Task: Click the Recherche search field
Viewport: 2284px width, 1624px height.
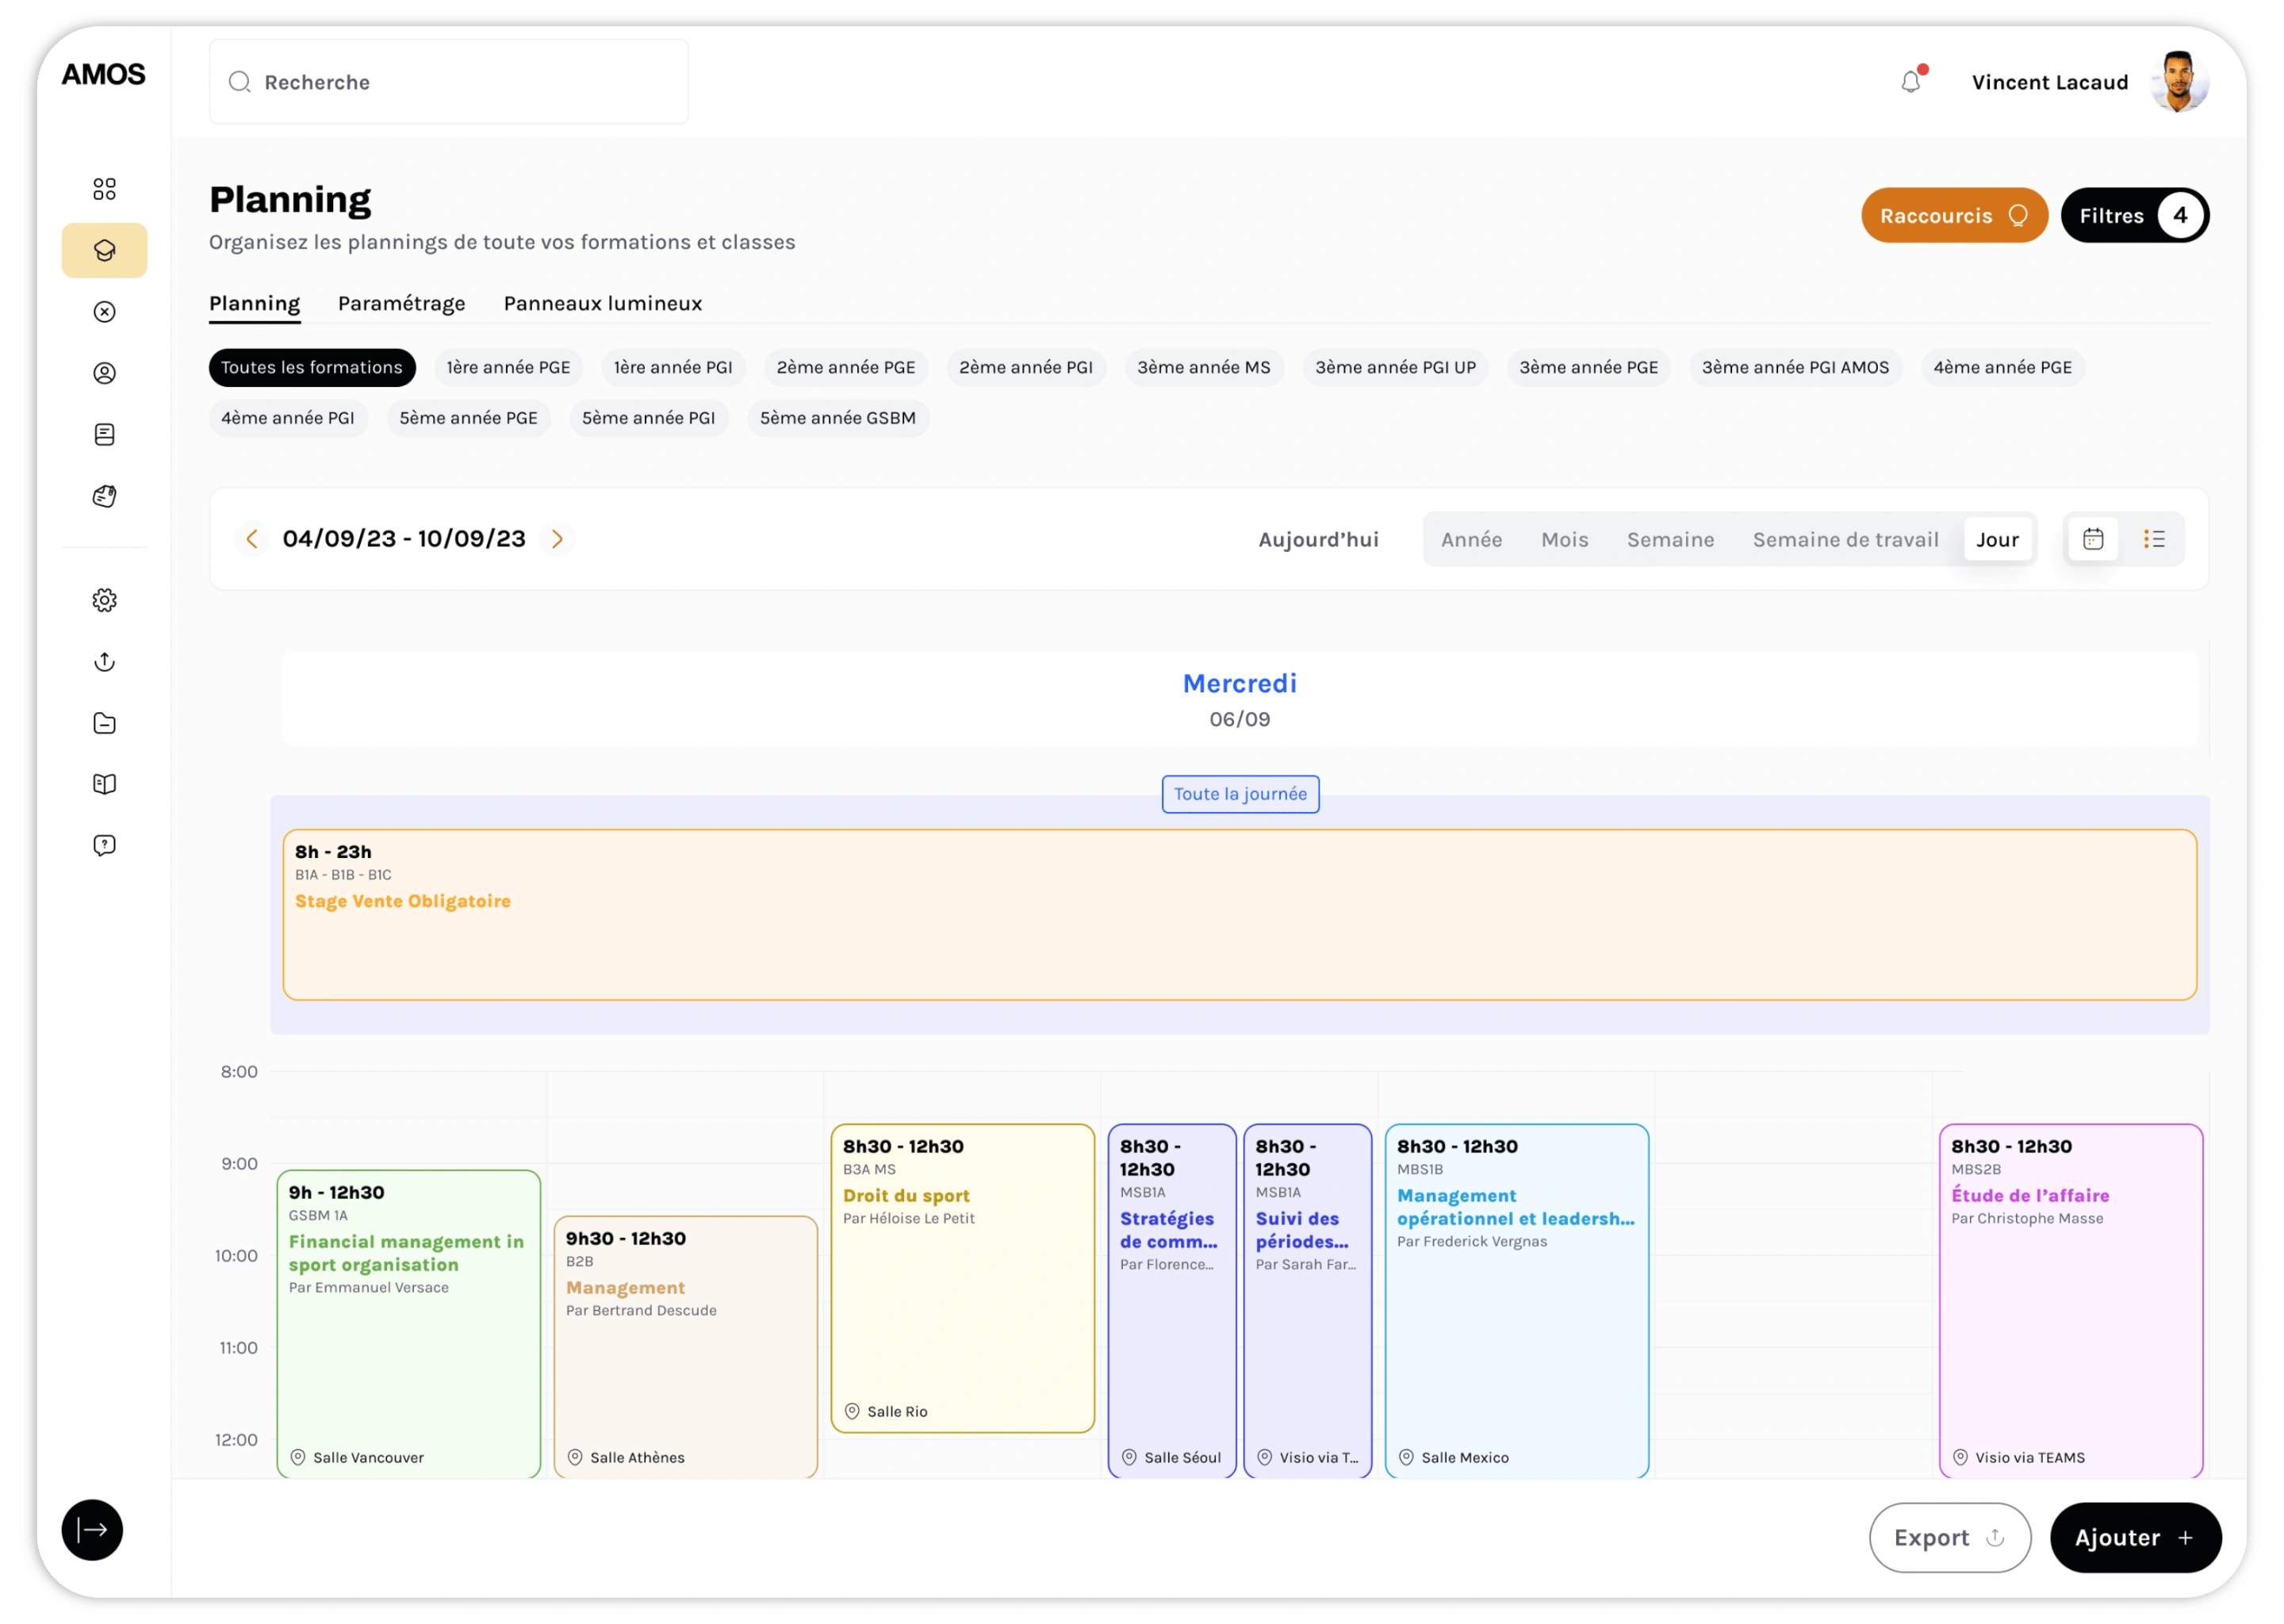Action: (450, 82)
